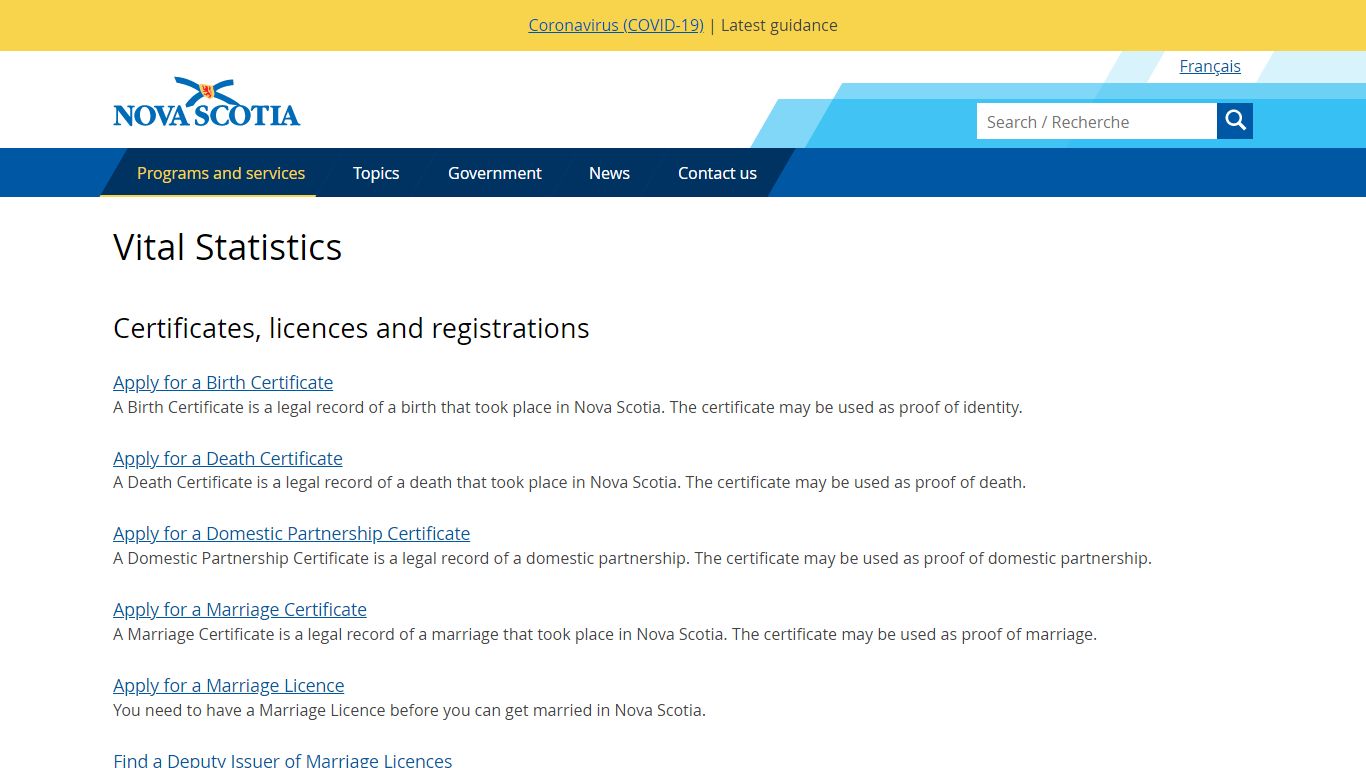
Task: Click the 'Latest guidance' banner text
Action: coord(779,25)
